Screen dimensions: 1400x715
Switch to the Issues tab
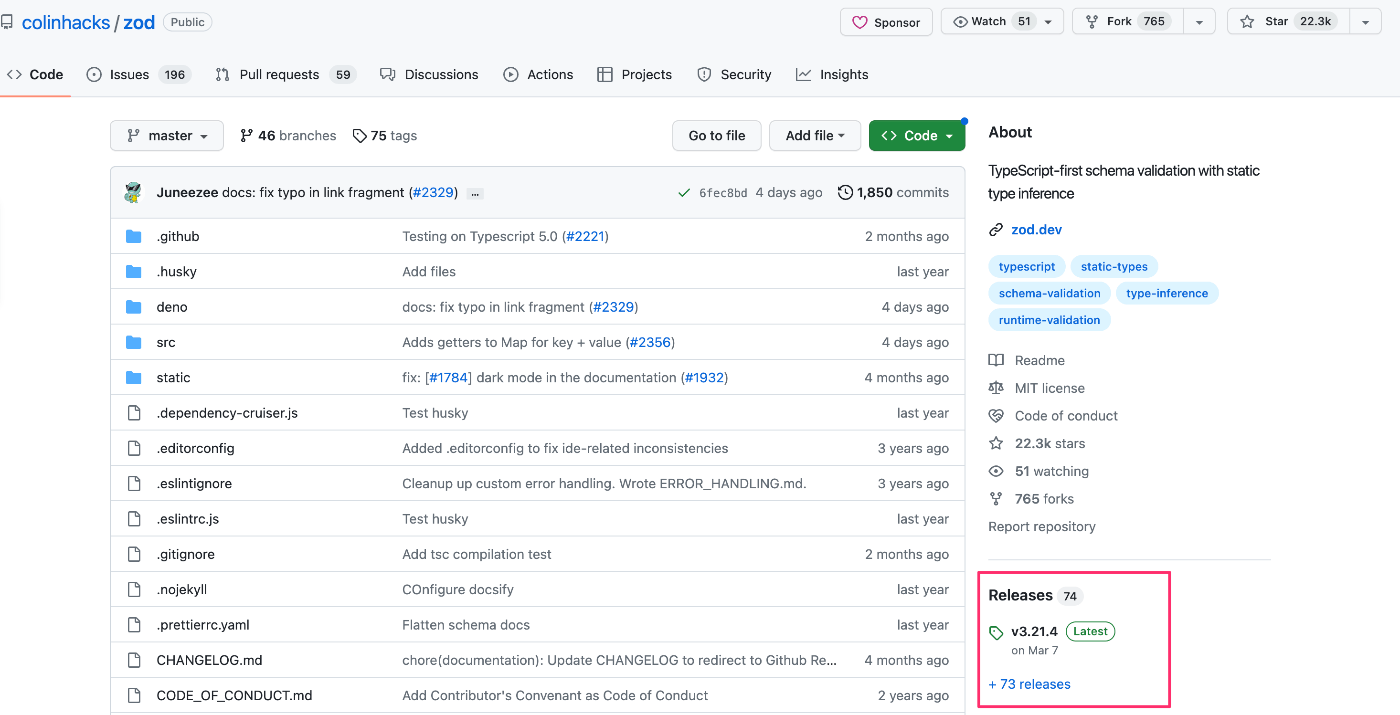pos(139,75)
